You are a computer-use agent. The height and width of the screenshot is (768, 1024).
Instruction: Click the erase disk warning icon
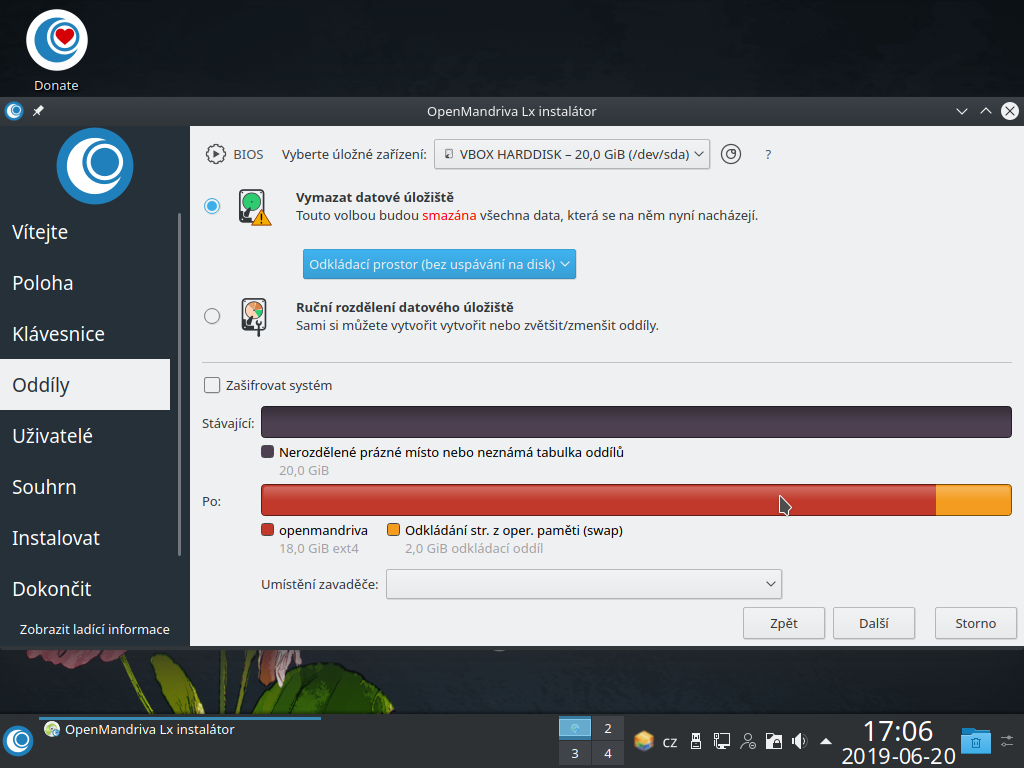253,206
